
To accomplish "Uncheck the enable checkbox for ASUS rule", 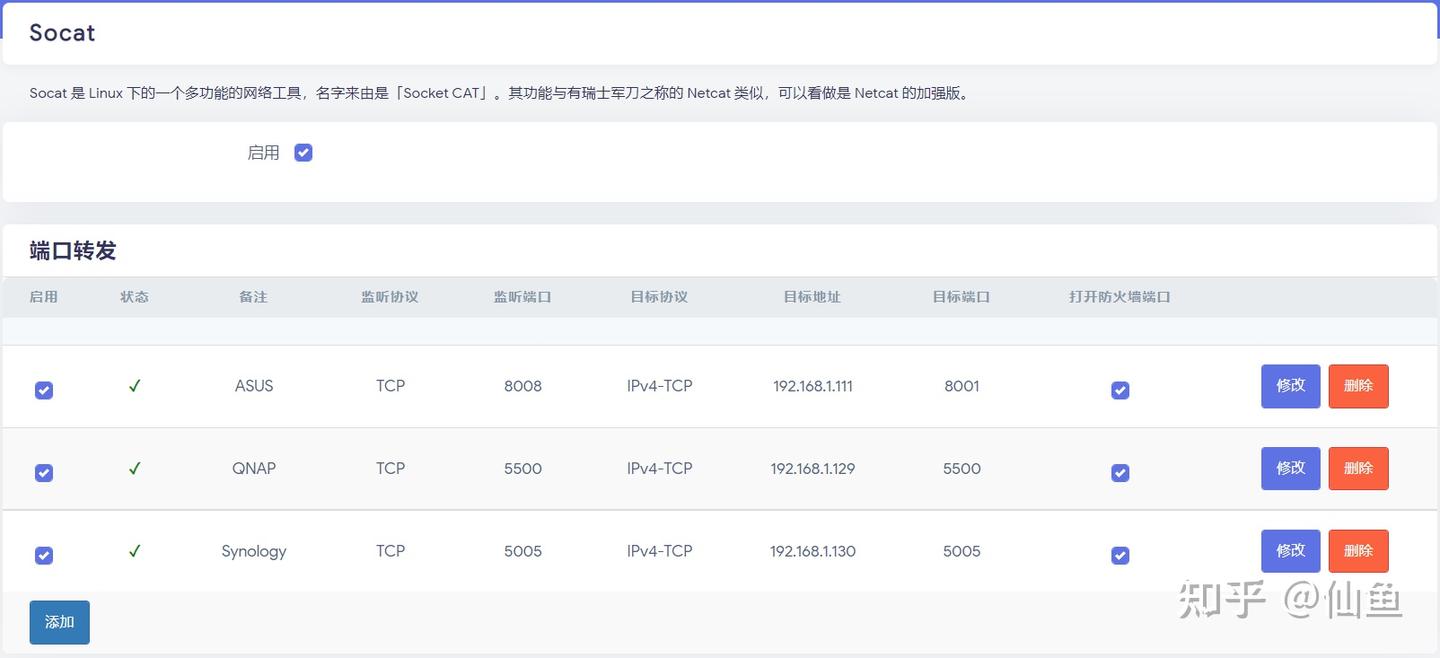I will (x=44, y=390).
